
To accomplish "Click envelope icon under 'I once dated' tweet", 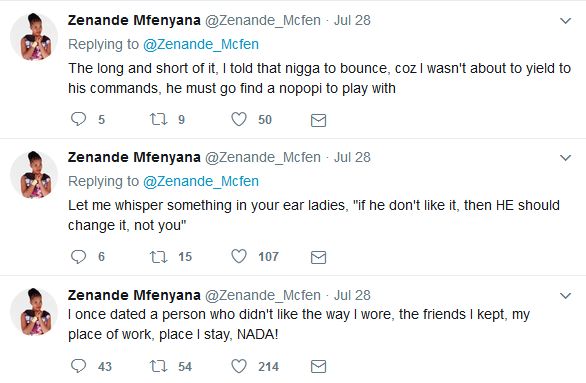I will click(x=318, y=367).
